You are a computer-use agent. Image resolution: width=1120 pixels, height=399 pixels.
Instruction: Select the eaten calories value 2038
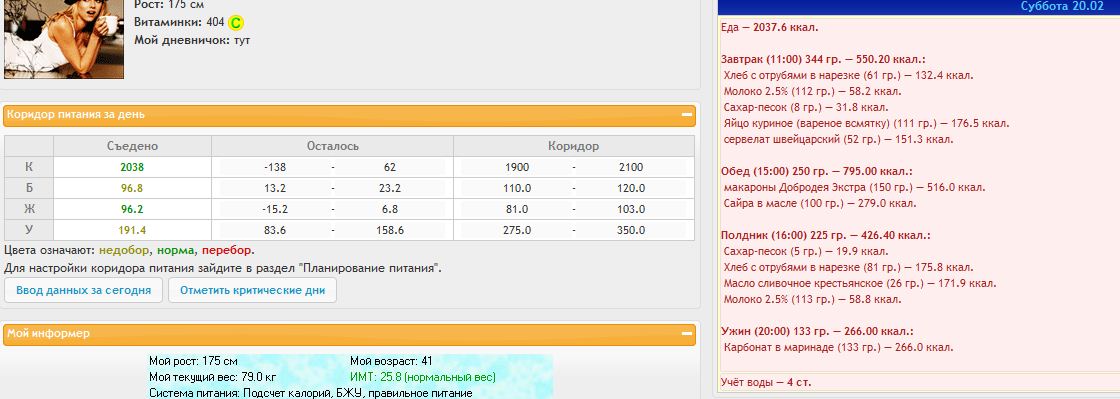pos(132,168)
